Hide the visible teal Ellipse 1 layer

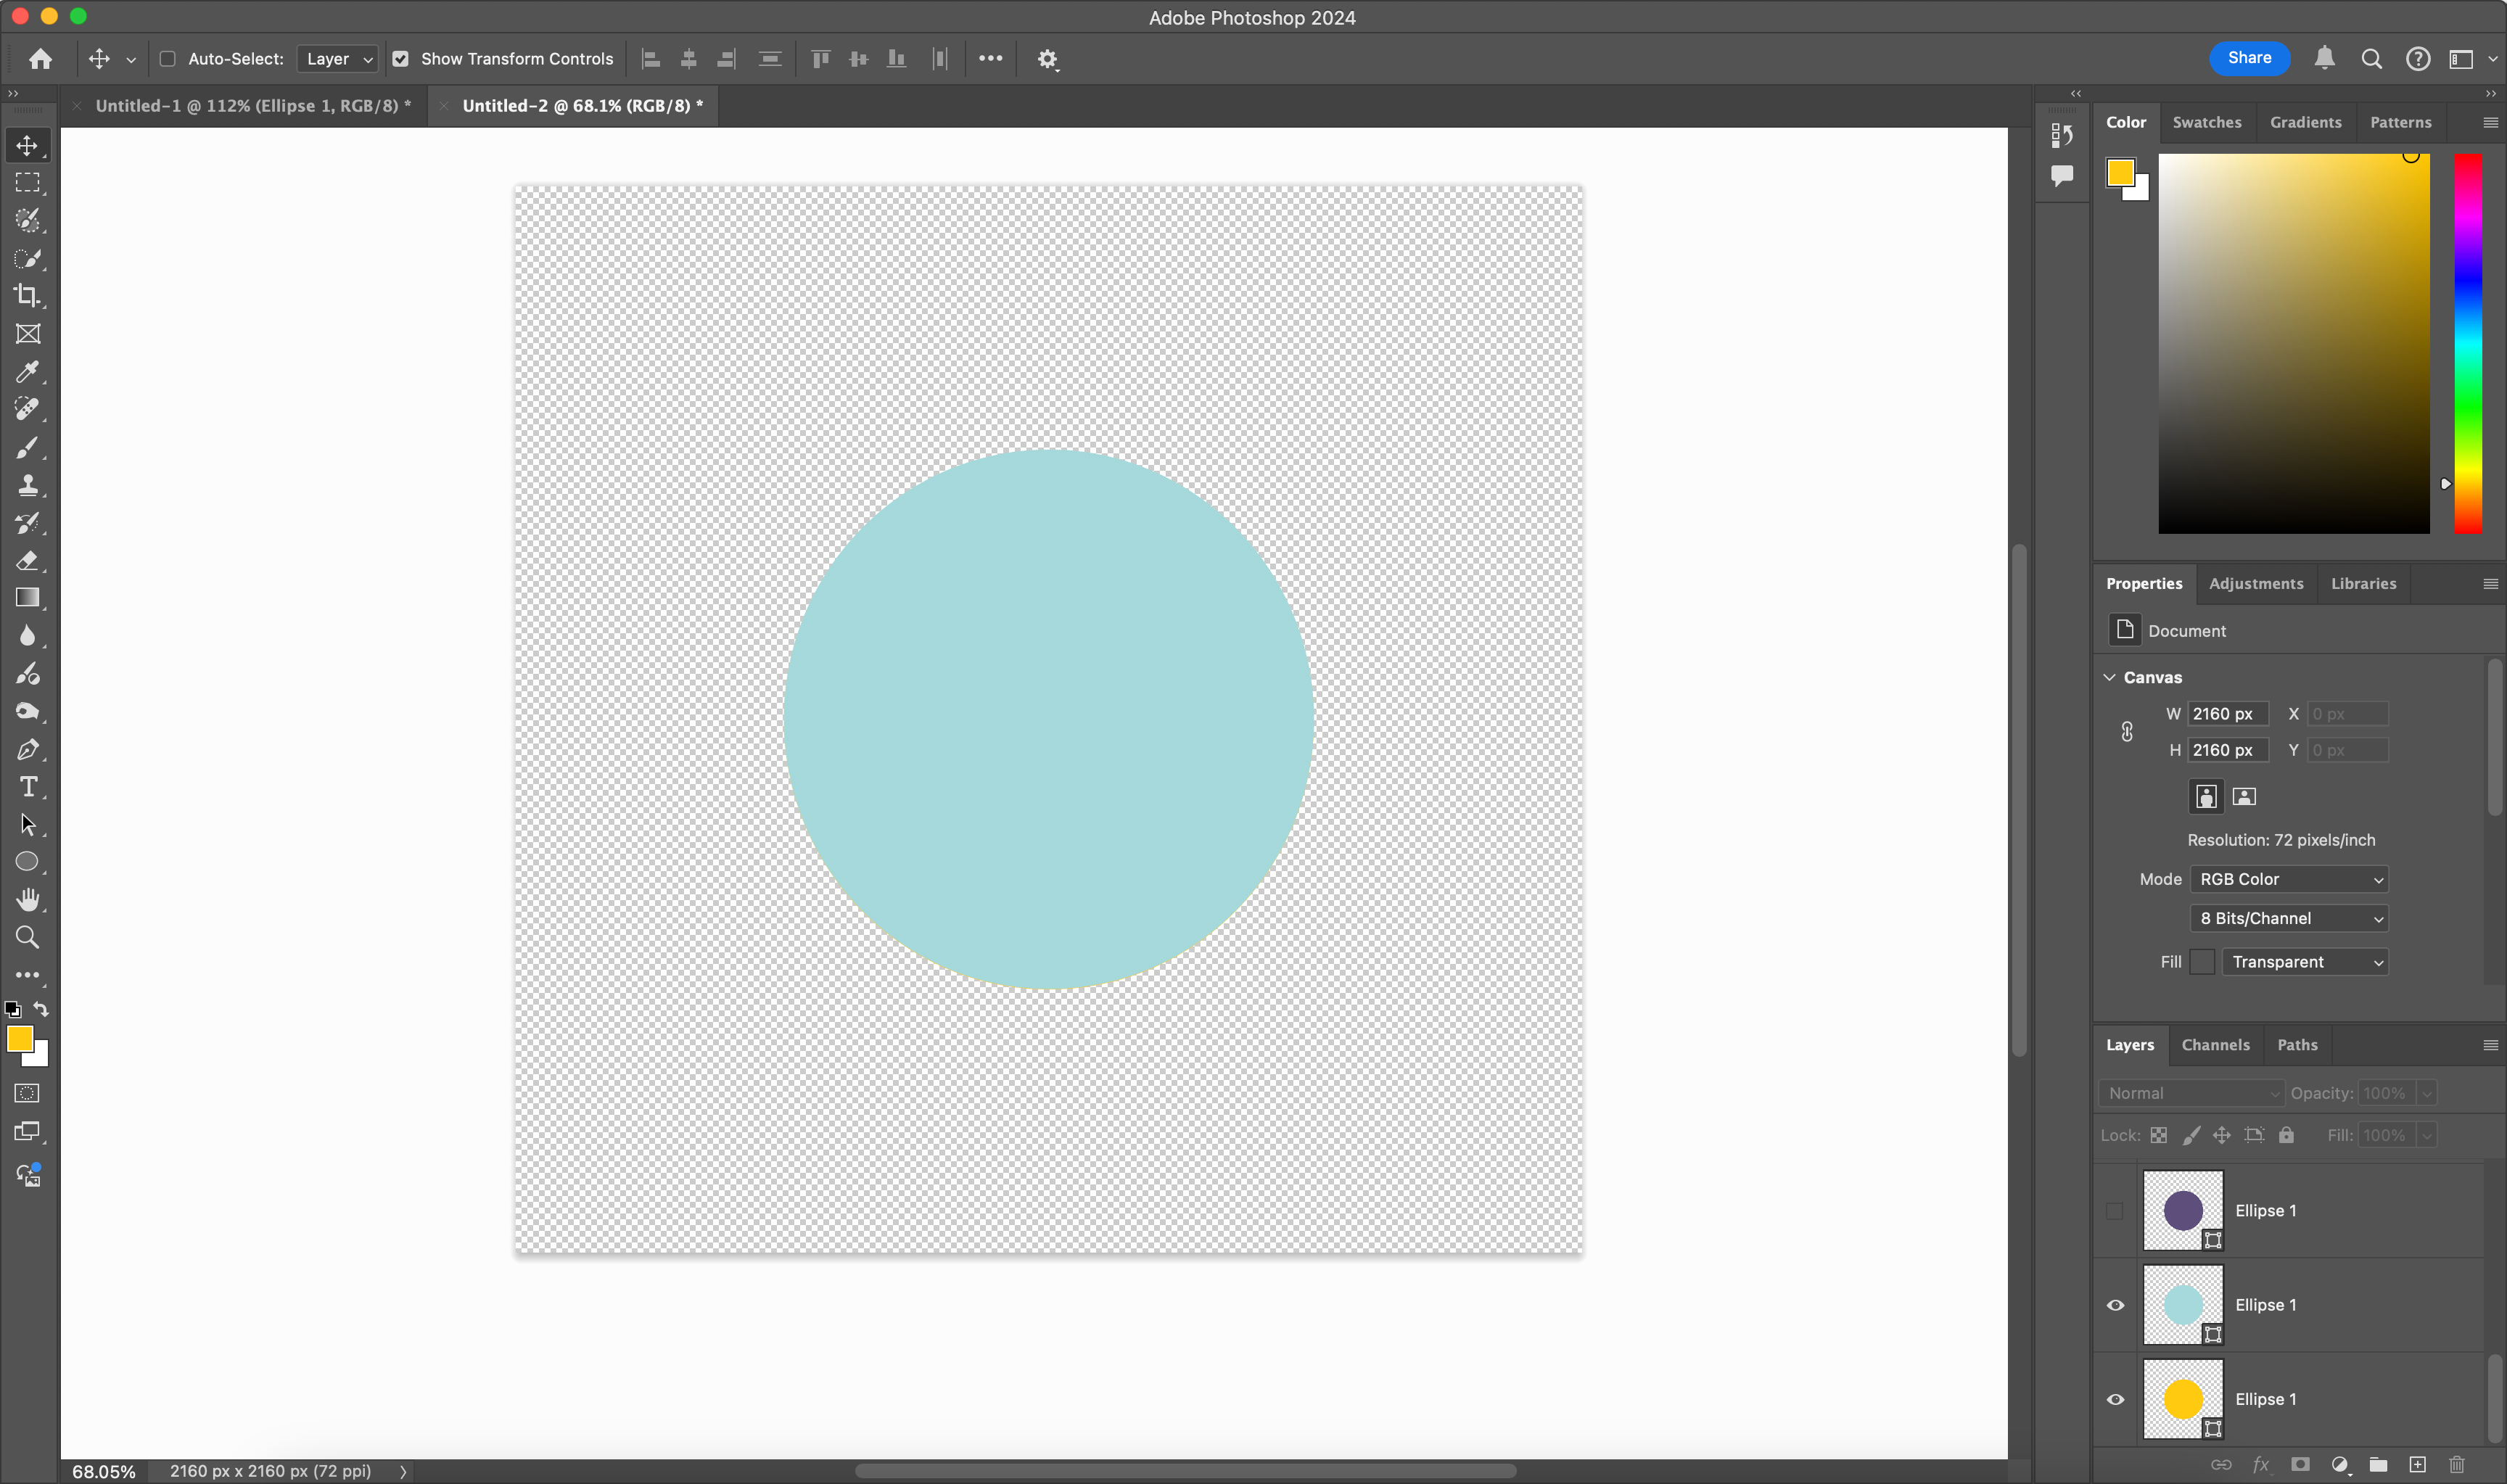tap(2116, 1304)
